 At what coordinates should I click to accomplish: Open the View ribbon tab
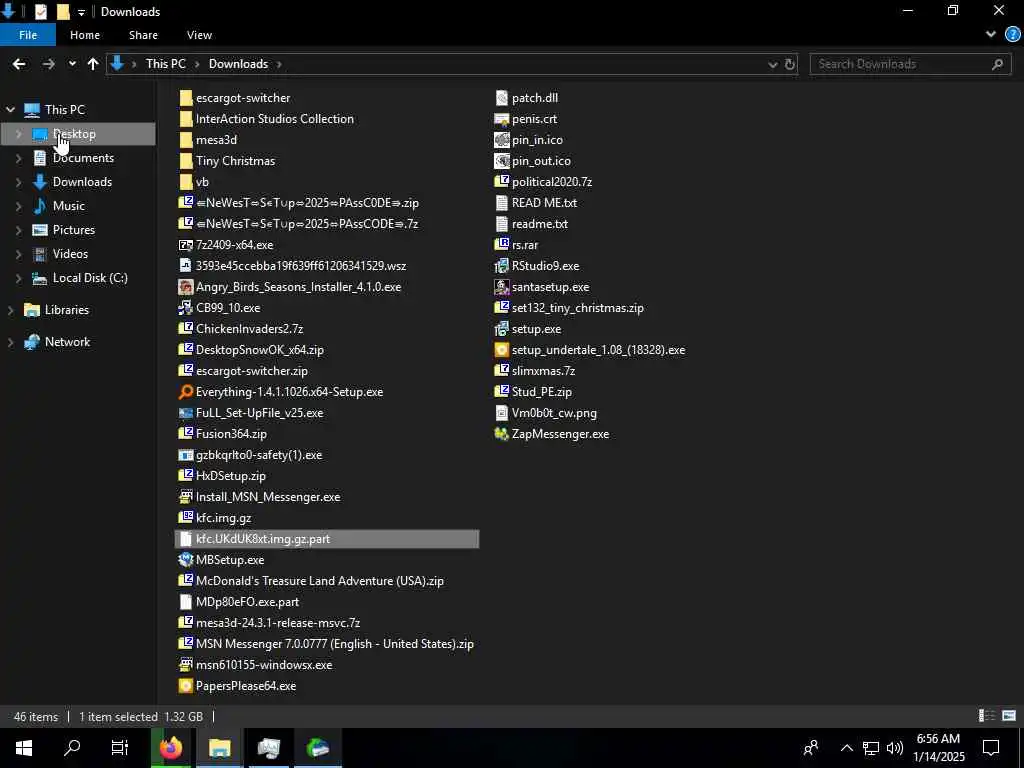[199, 35]
